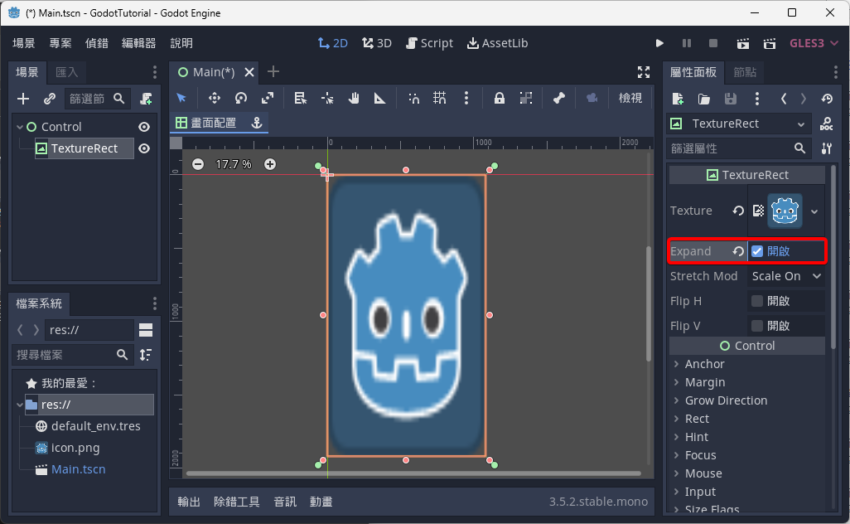
Task: Click the instance child scene link icon
Action: (x=49, y=99)
